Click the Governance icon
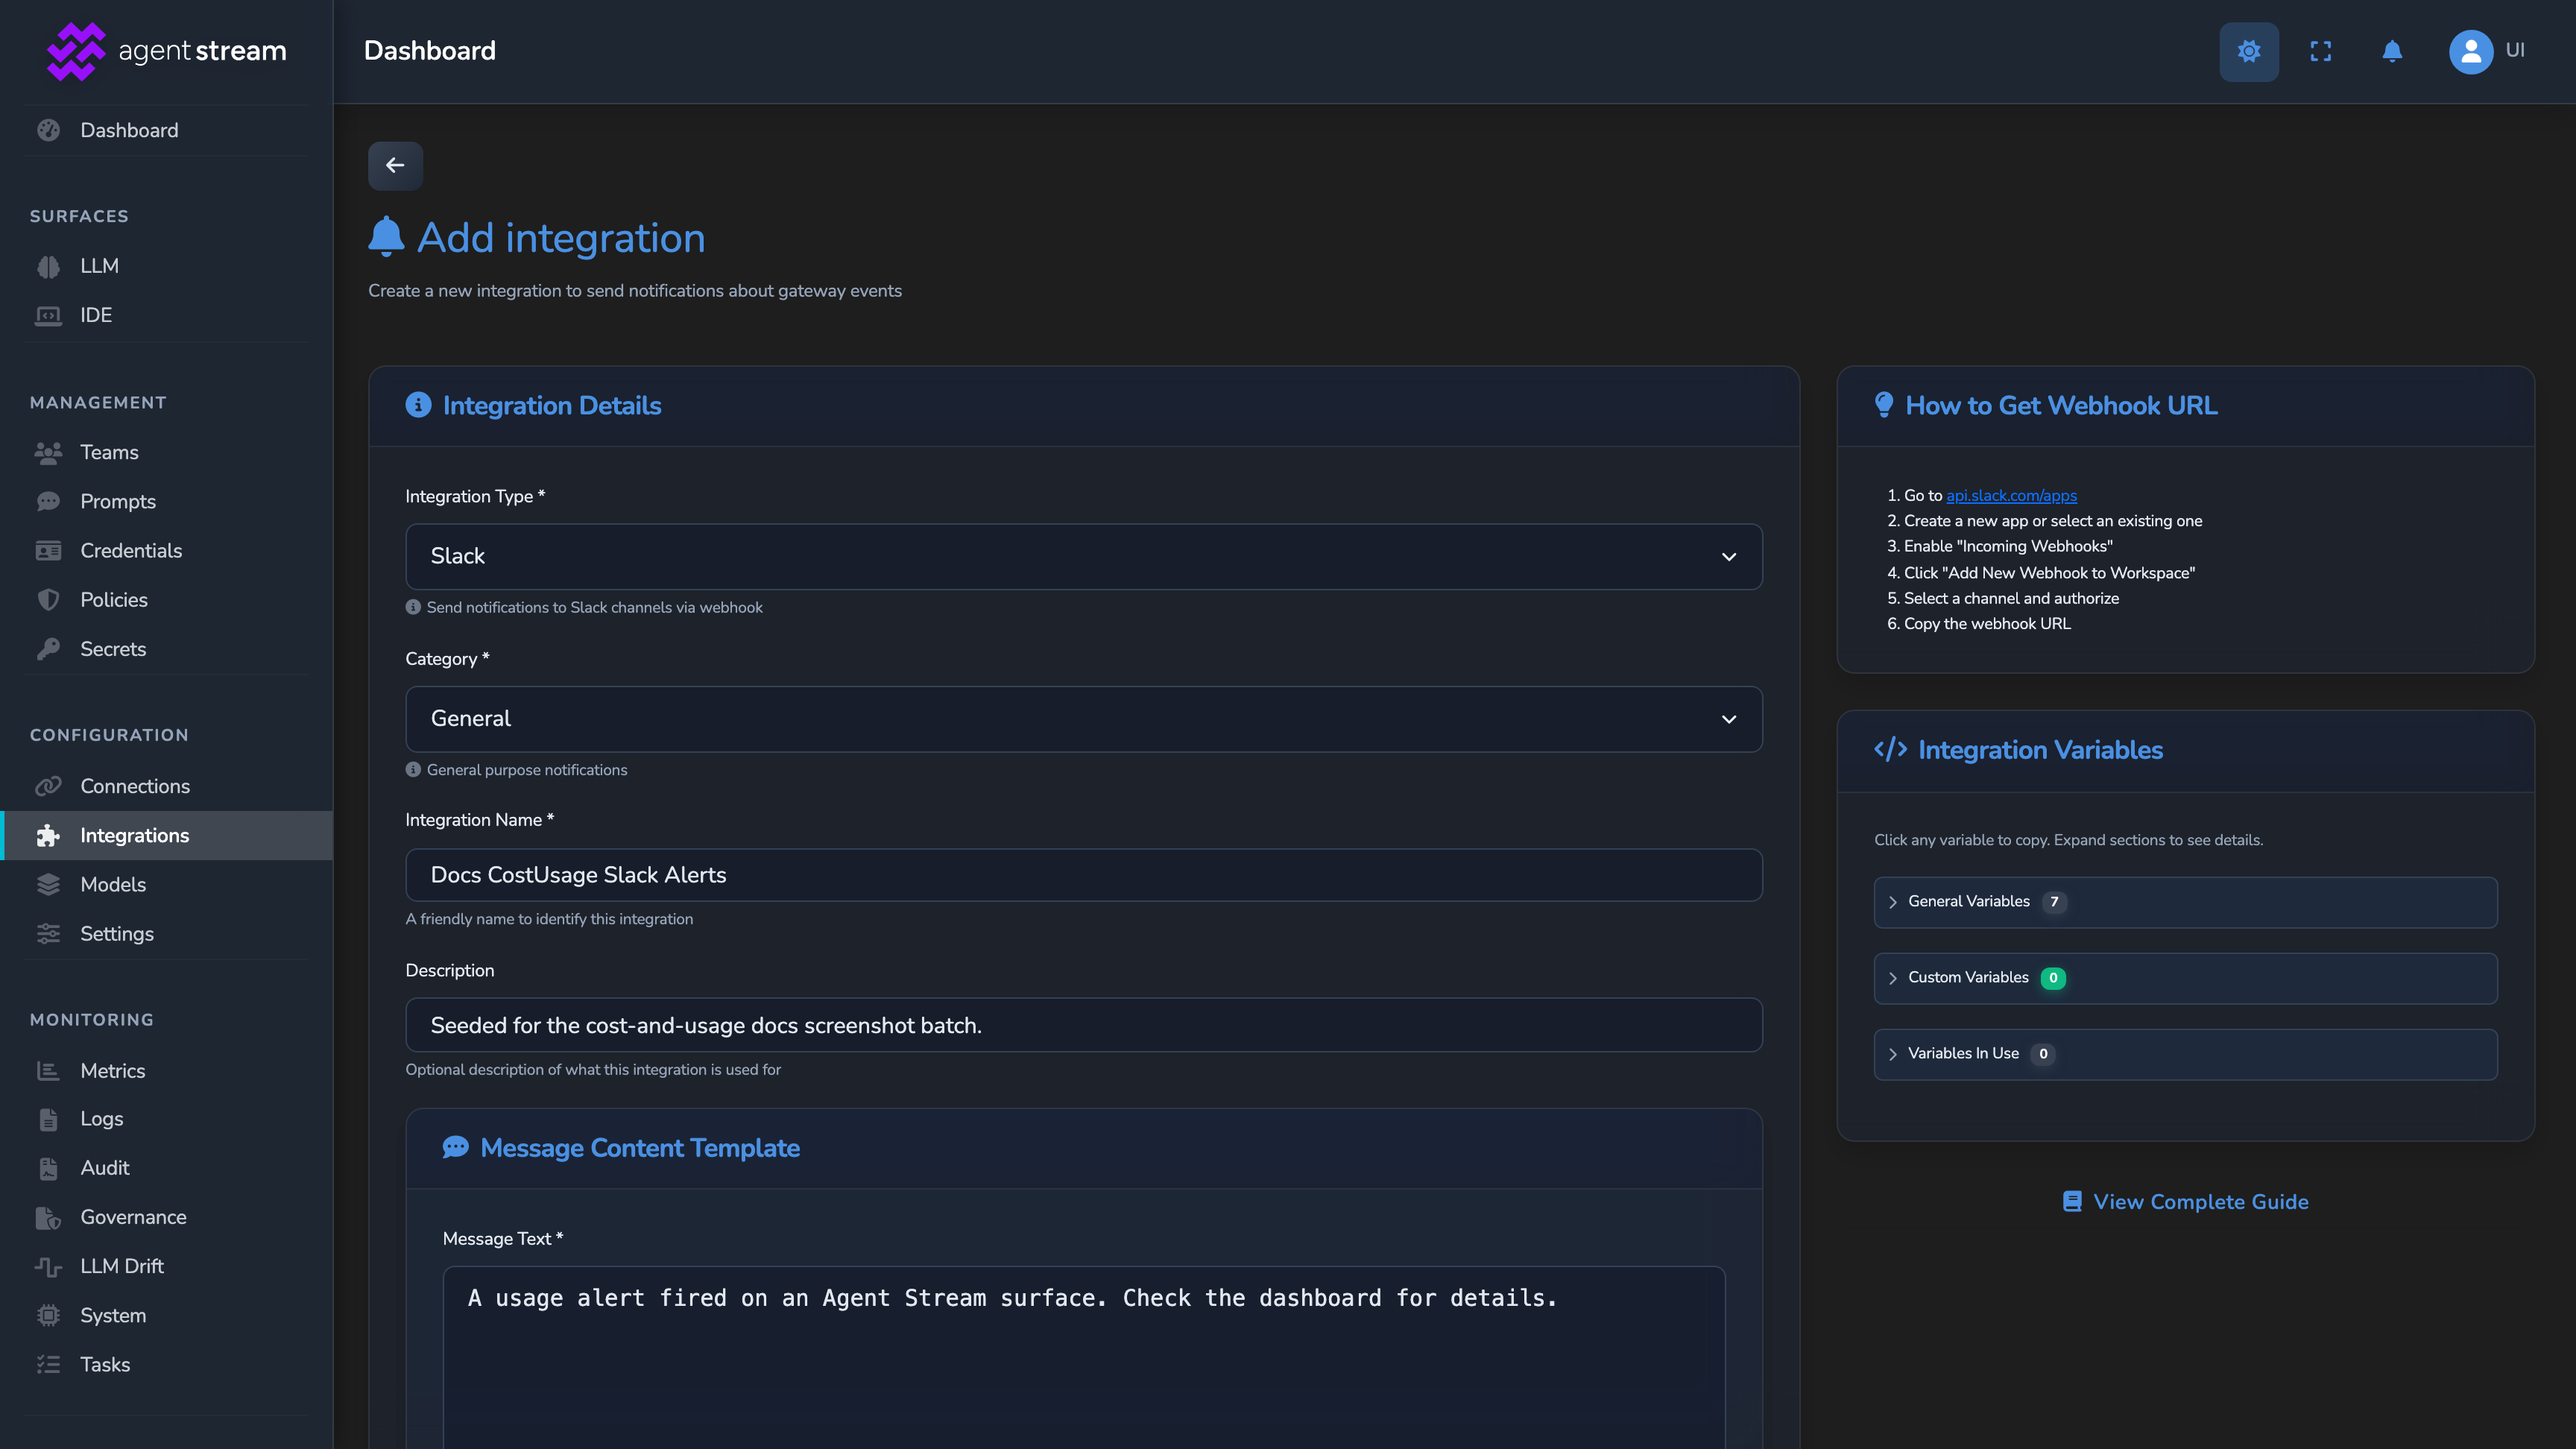Screen dimensions: 2576x1449 tap(48, 1217)
